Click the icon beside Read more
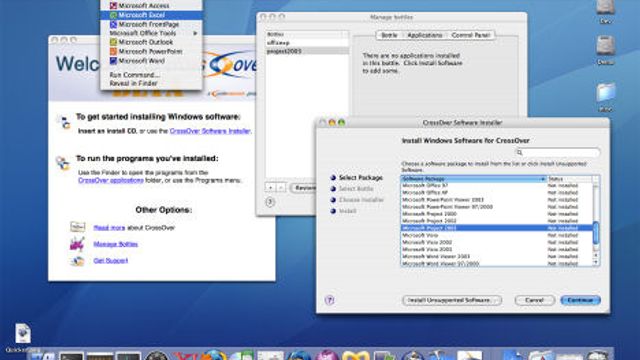The height and width of the screenshot is (360, 640). tap(77, 227)
